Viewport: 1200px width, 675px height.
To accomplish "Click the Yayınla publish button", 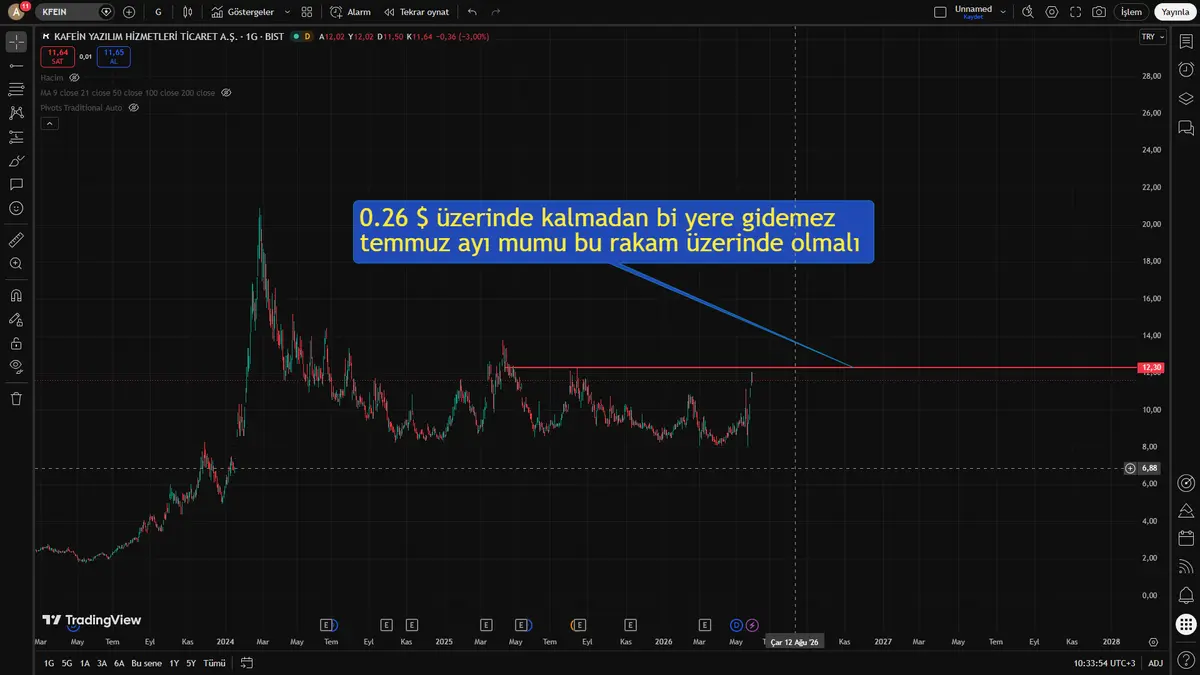I will pyautogui.click(x=1175, y=12).
